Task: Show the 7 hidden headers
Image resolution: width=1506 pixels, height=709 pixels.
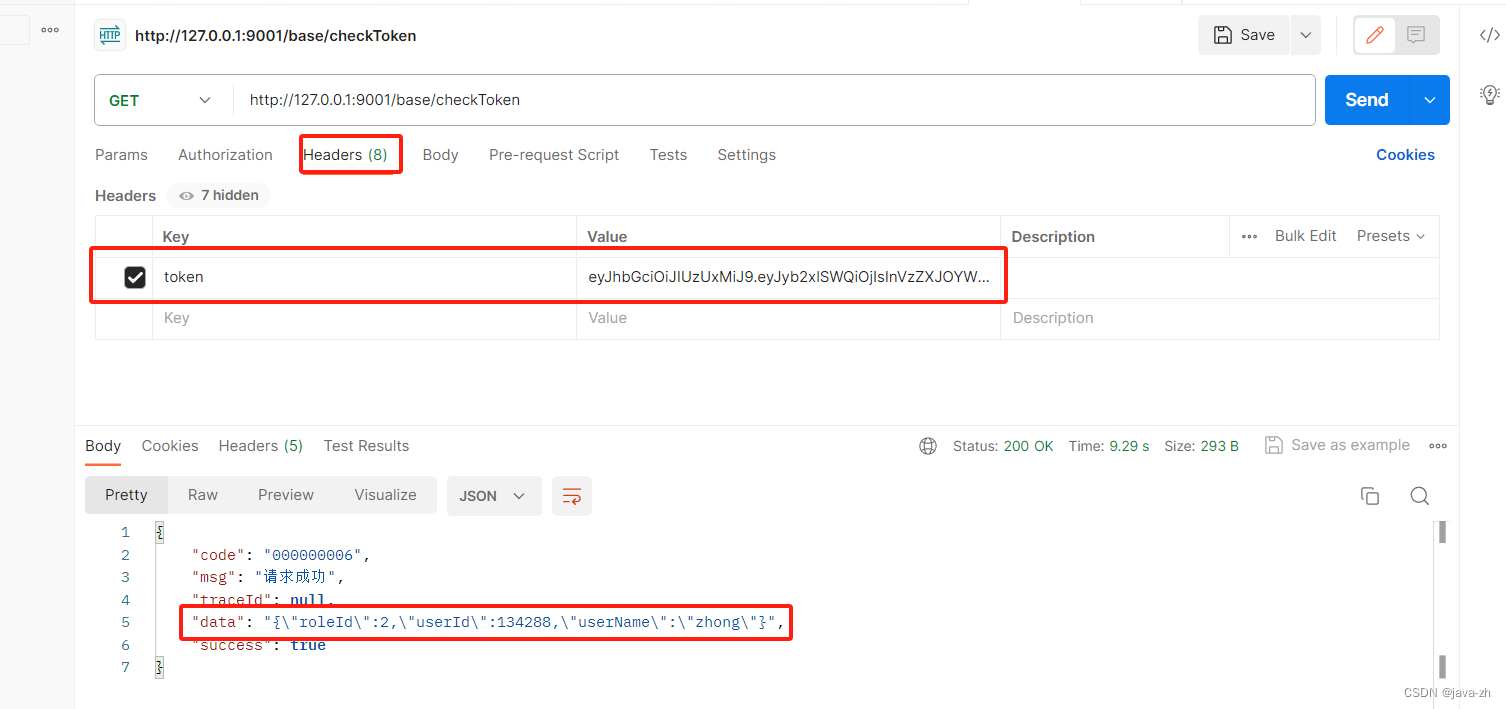Action: point(218,195)
